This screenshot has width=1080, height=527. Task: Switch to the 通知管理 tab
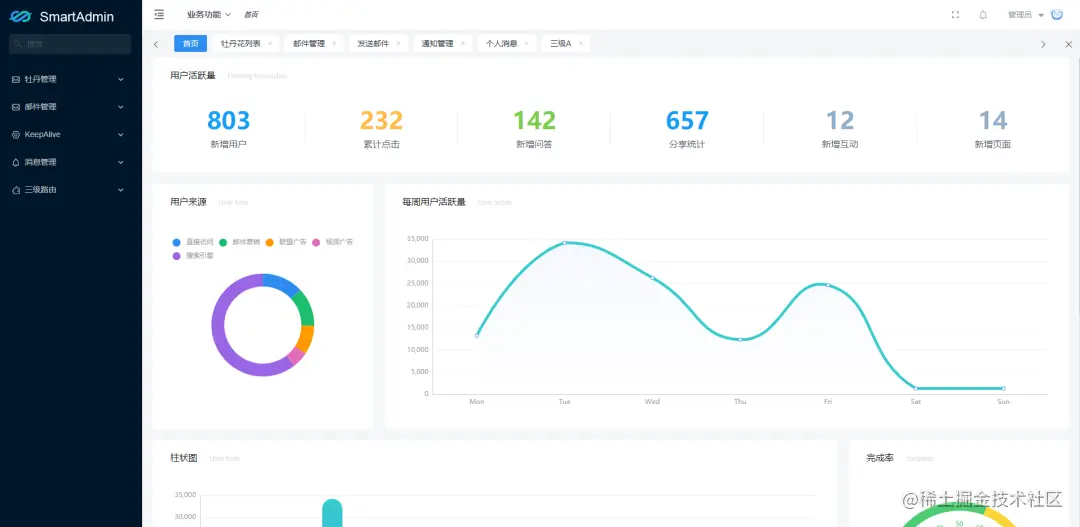pyautogui.click(x=437, y=43)
